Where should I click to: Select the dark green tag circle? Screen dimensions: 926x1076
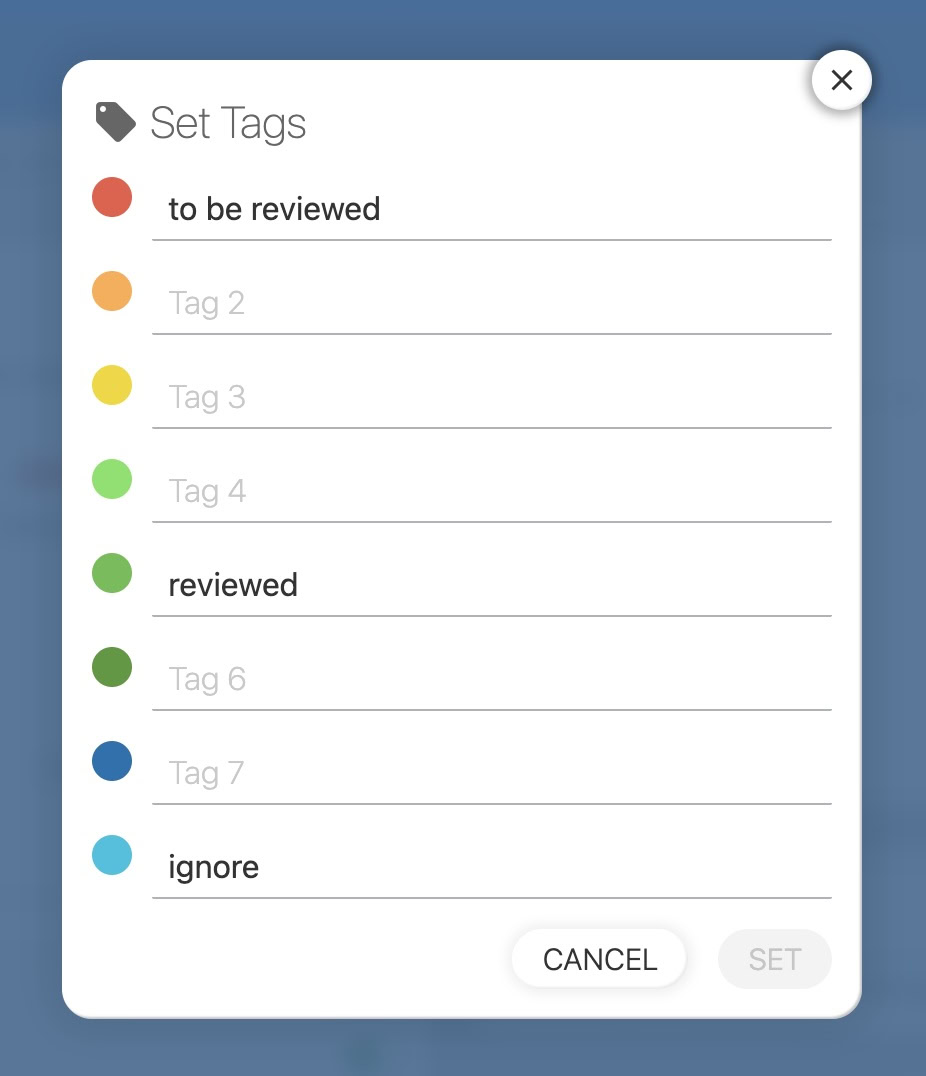pyautogui.click(x=112, y=667)
